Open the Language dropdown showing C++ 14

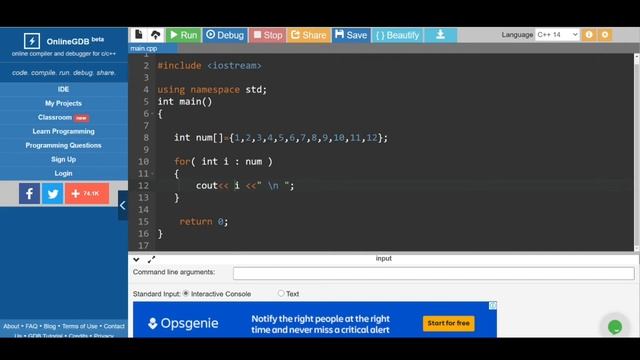tap(557, 35)
